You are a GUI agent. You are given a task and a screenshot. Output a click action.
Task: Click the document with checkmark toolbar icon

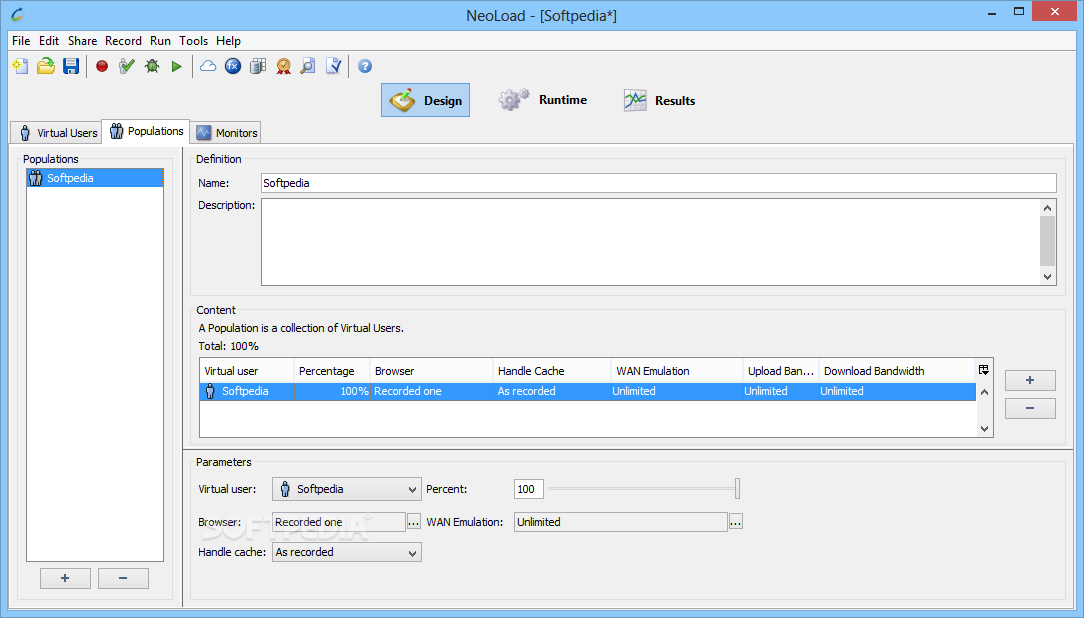[x=333, y=66]
